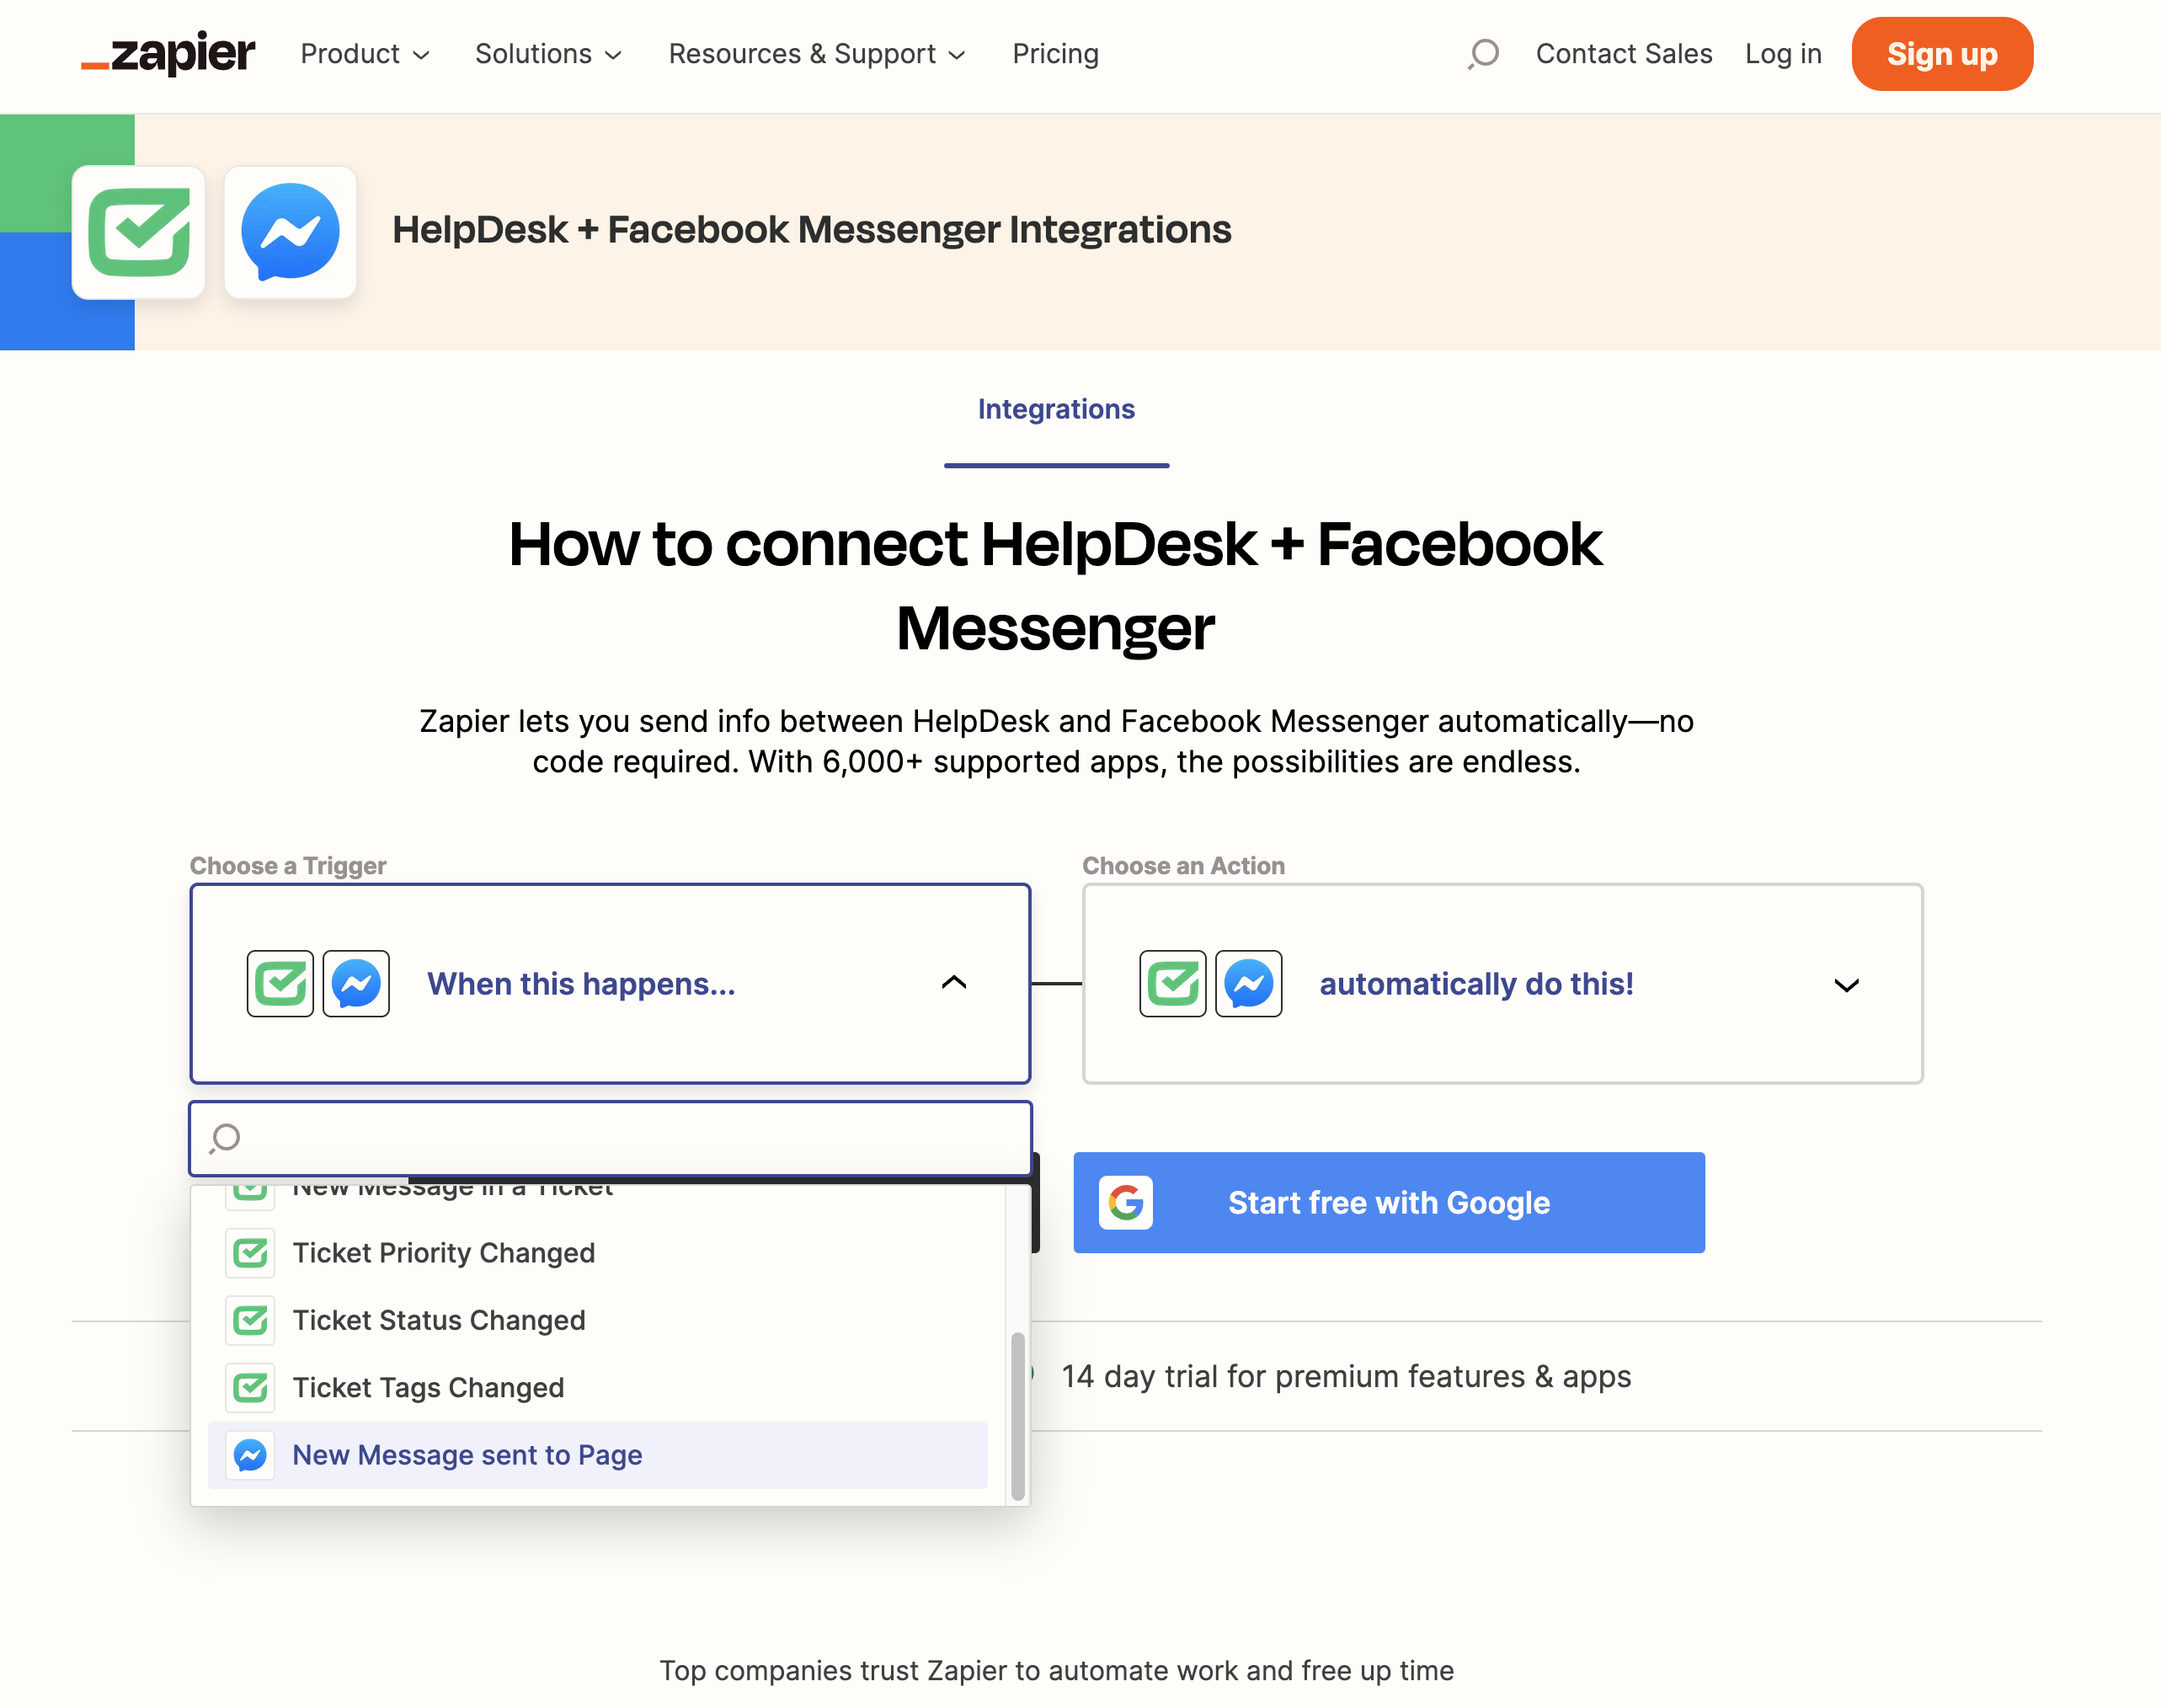This screenshot has width=2161, height=1708.
Task: Click the HelpDesk checkmark icon
Action: 139,228
